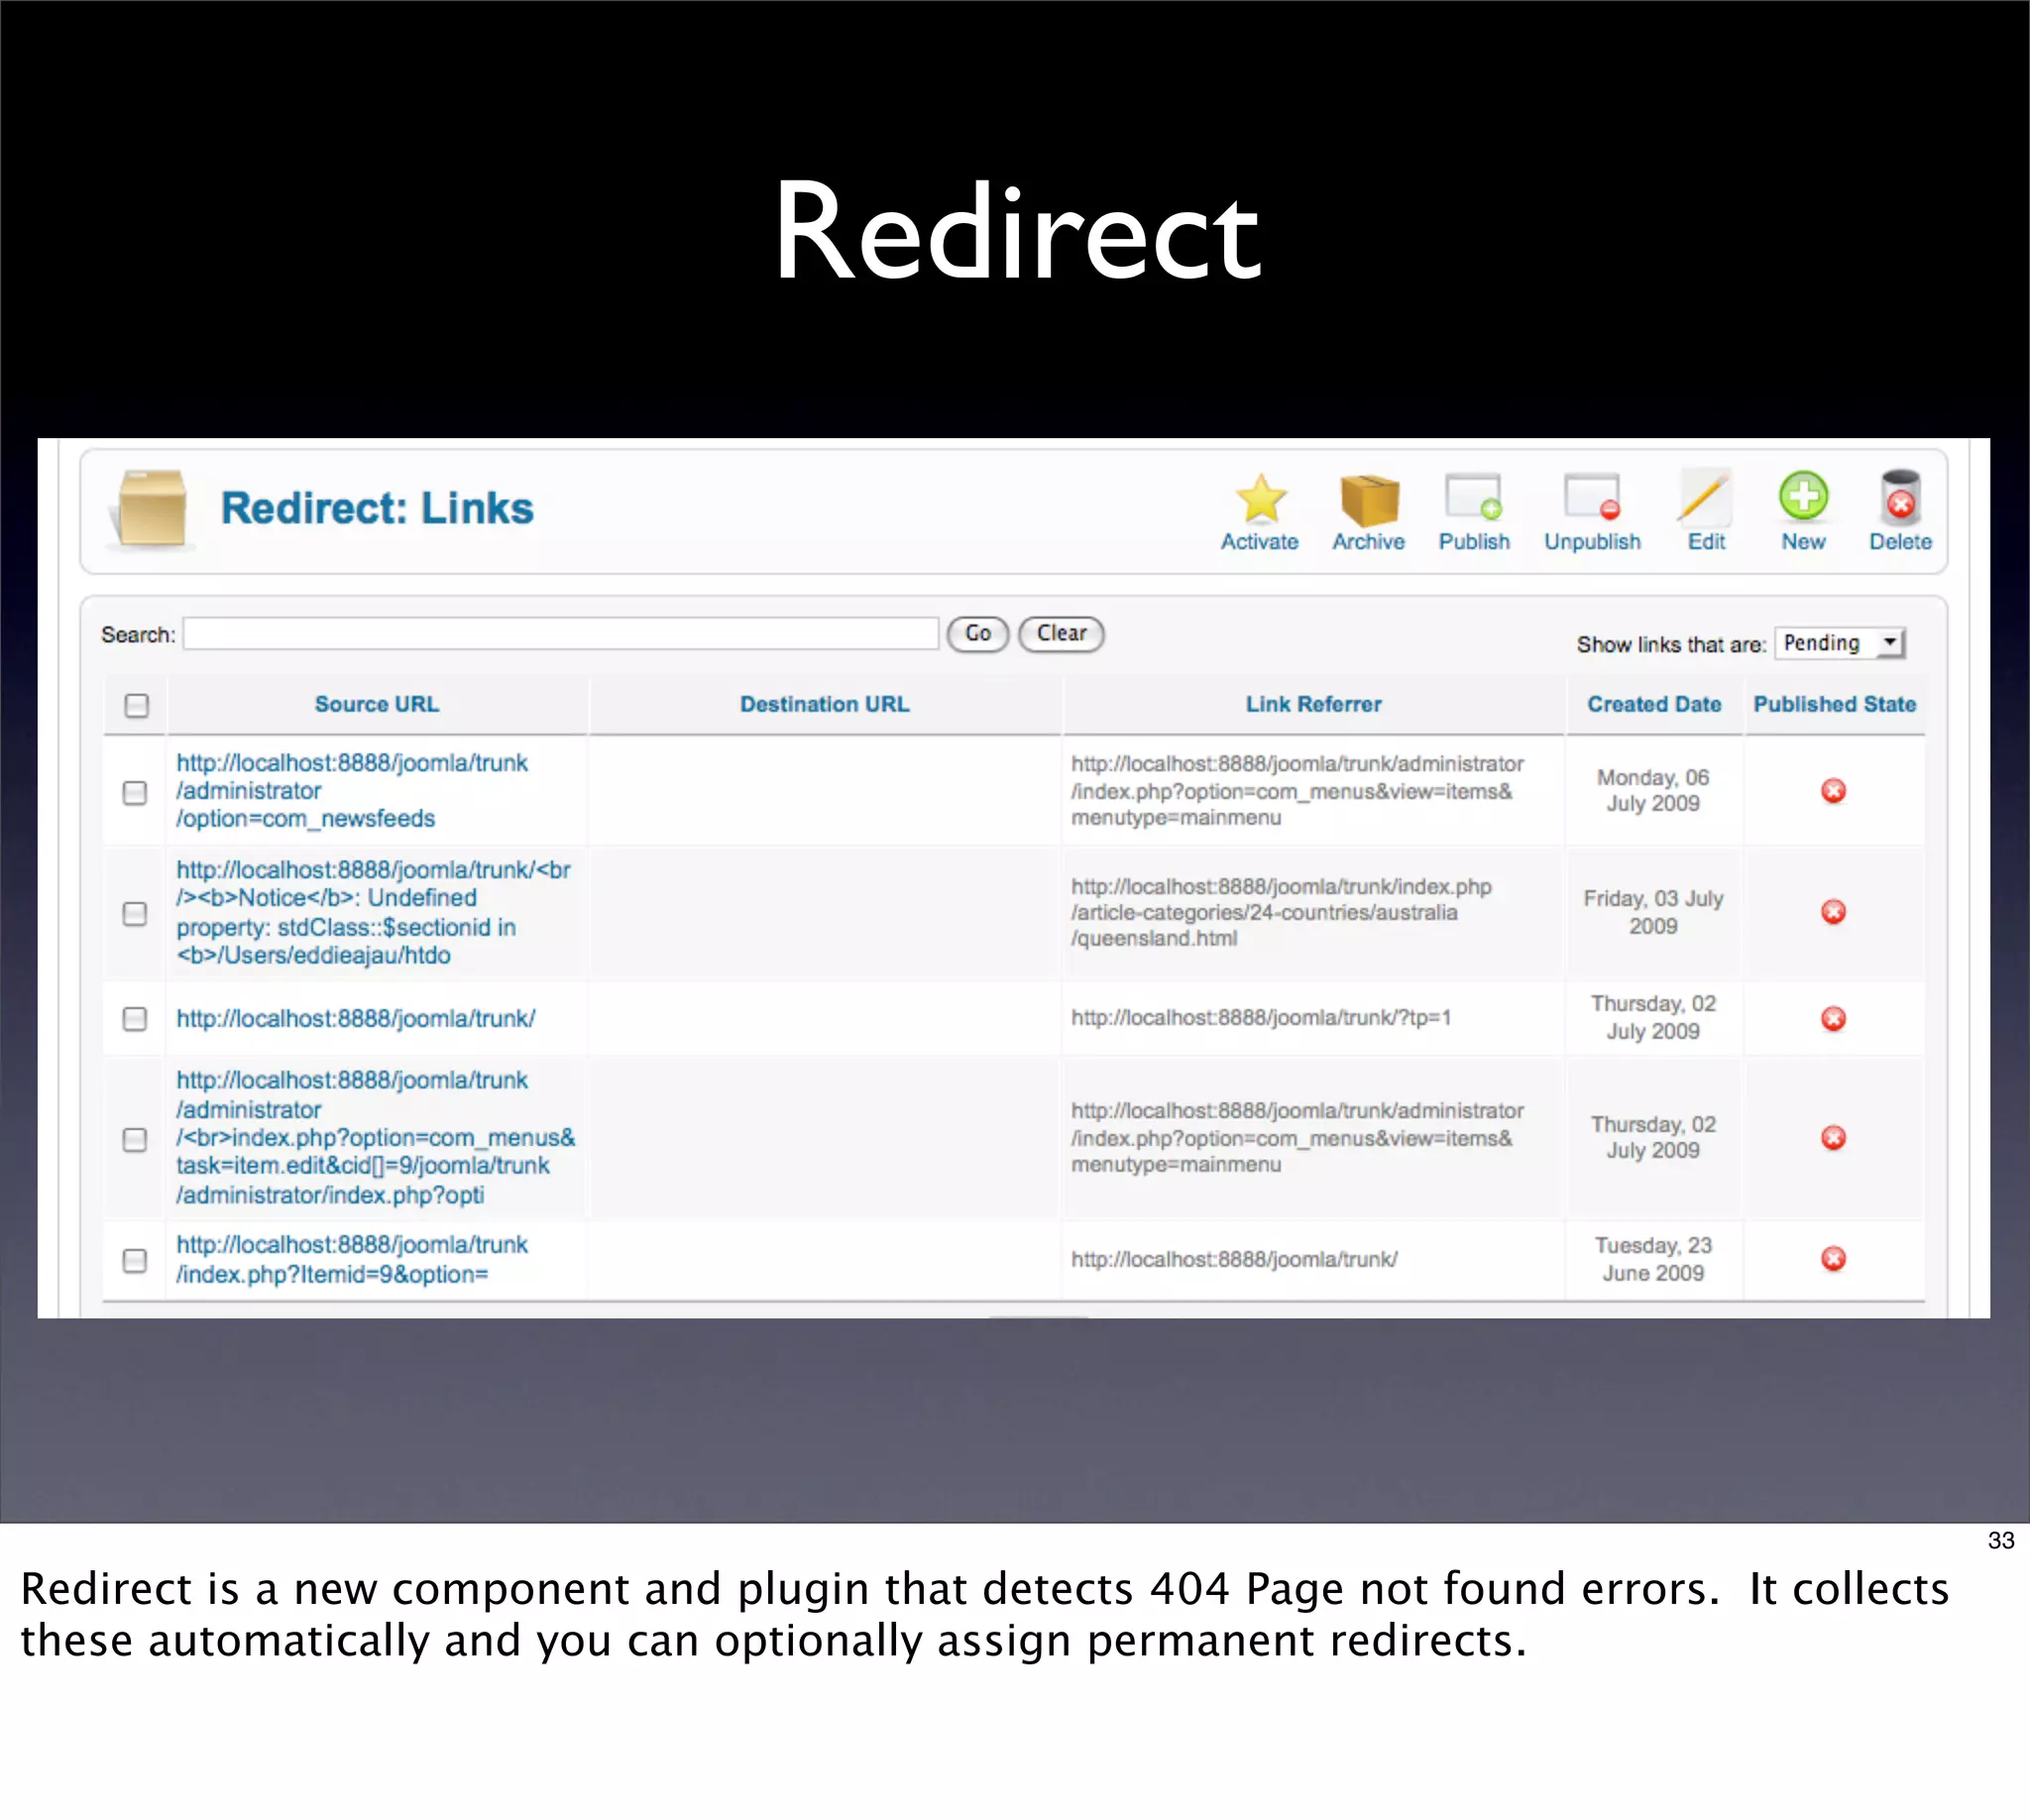
Task: Sort by Source URL column header
Action: pyautogui.click(x=377, y=704)
